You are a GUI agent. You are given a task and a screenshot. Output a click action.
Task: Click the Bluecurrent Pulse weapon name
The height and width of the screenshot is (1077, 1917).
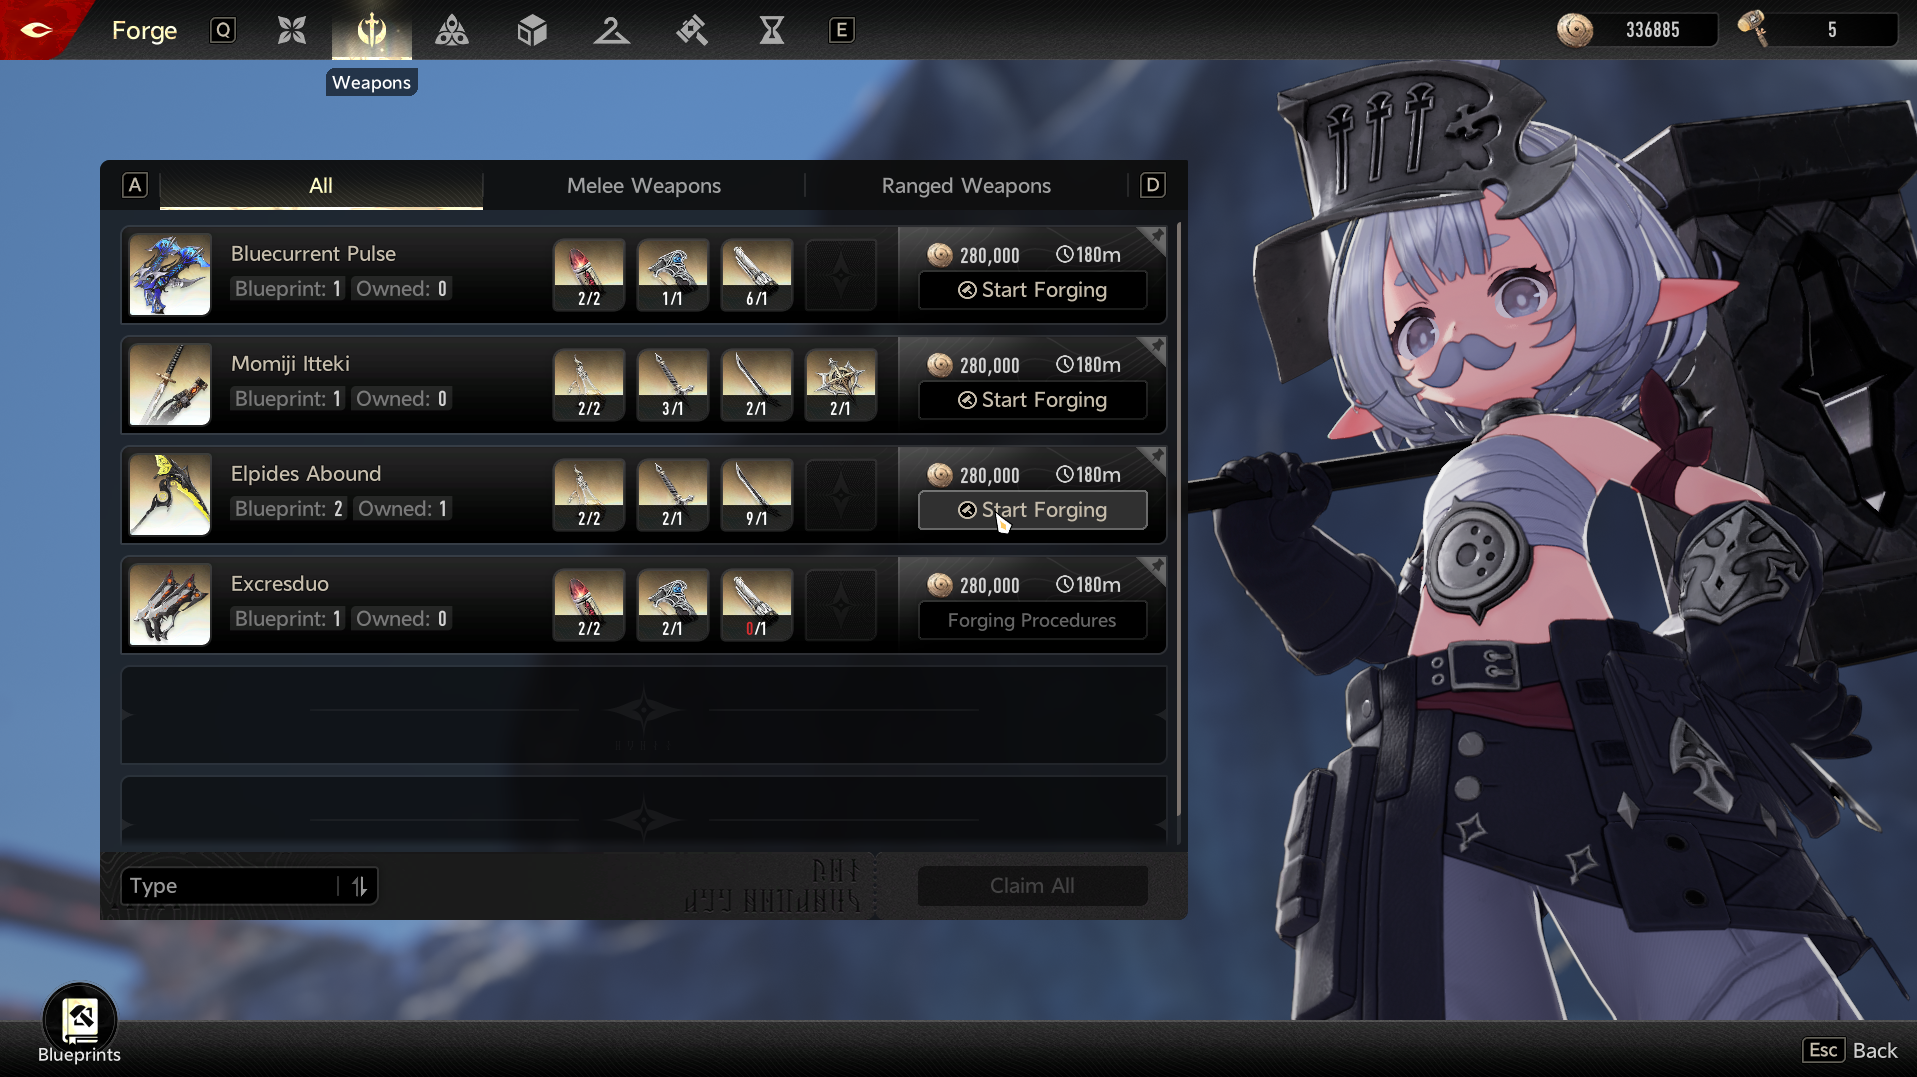(x=313, y=254)
